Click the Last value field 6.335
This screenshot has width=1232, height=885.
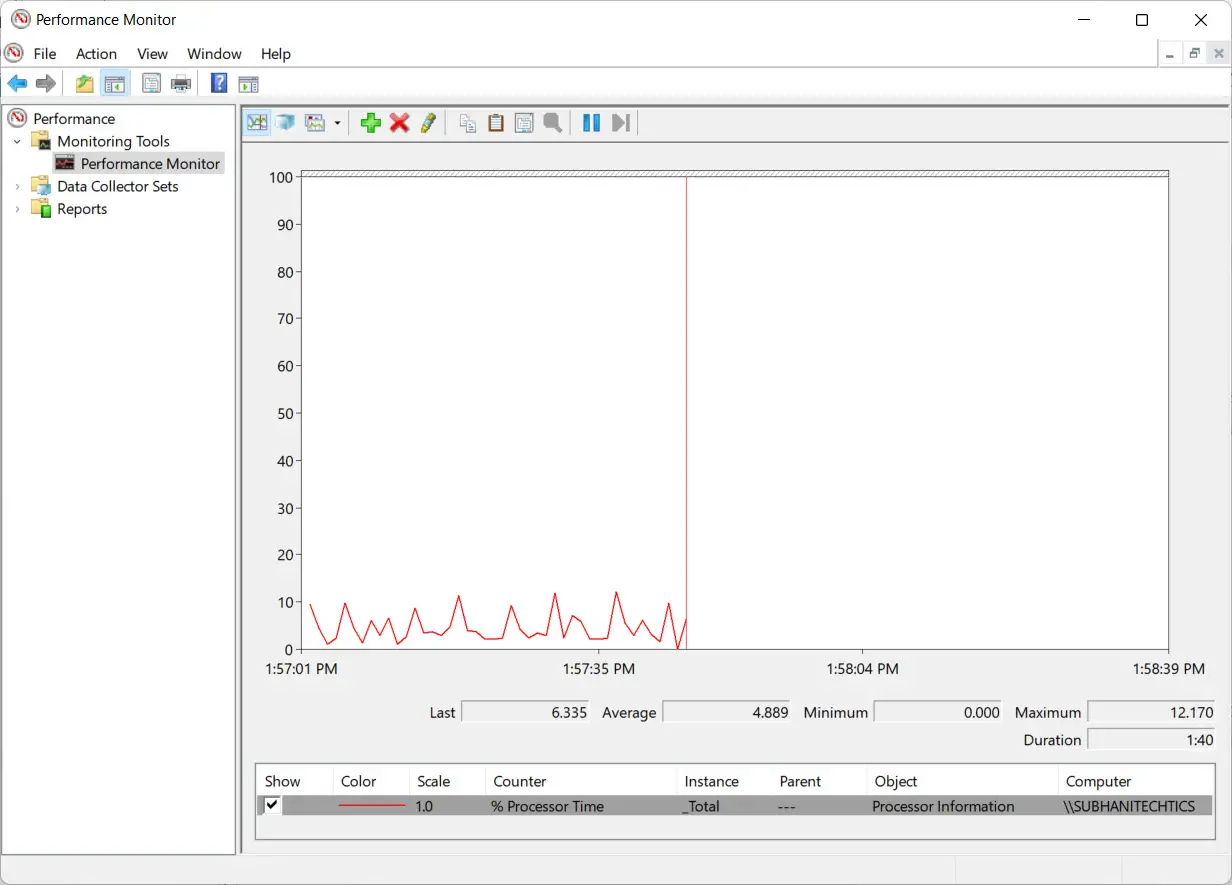pos(526,712)
